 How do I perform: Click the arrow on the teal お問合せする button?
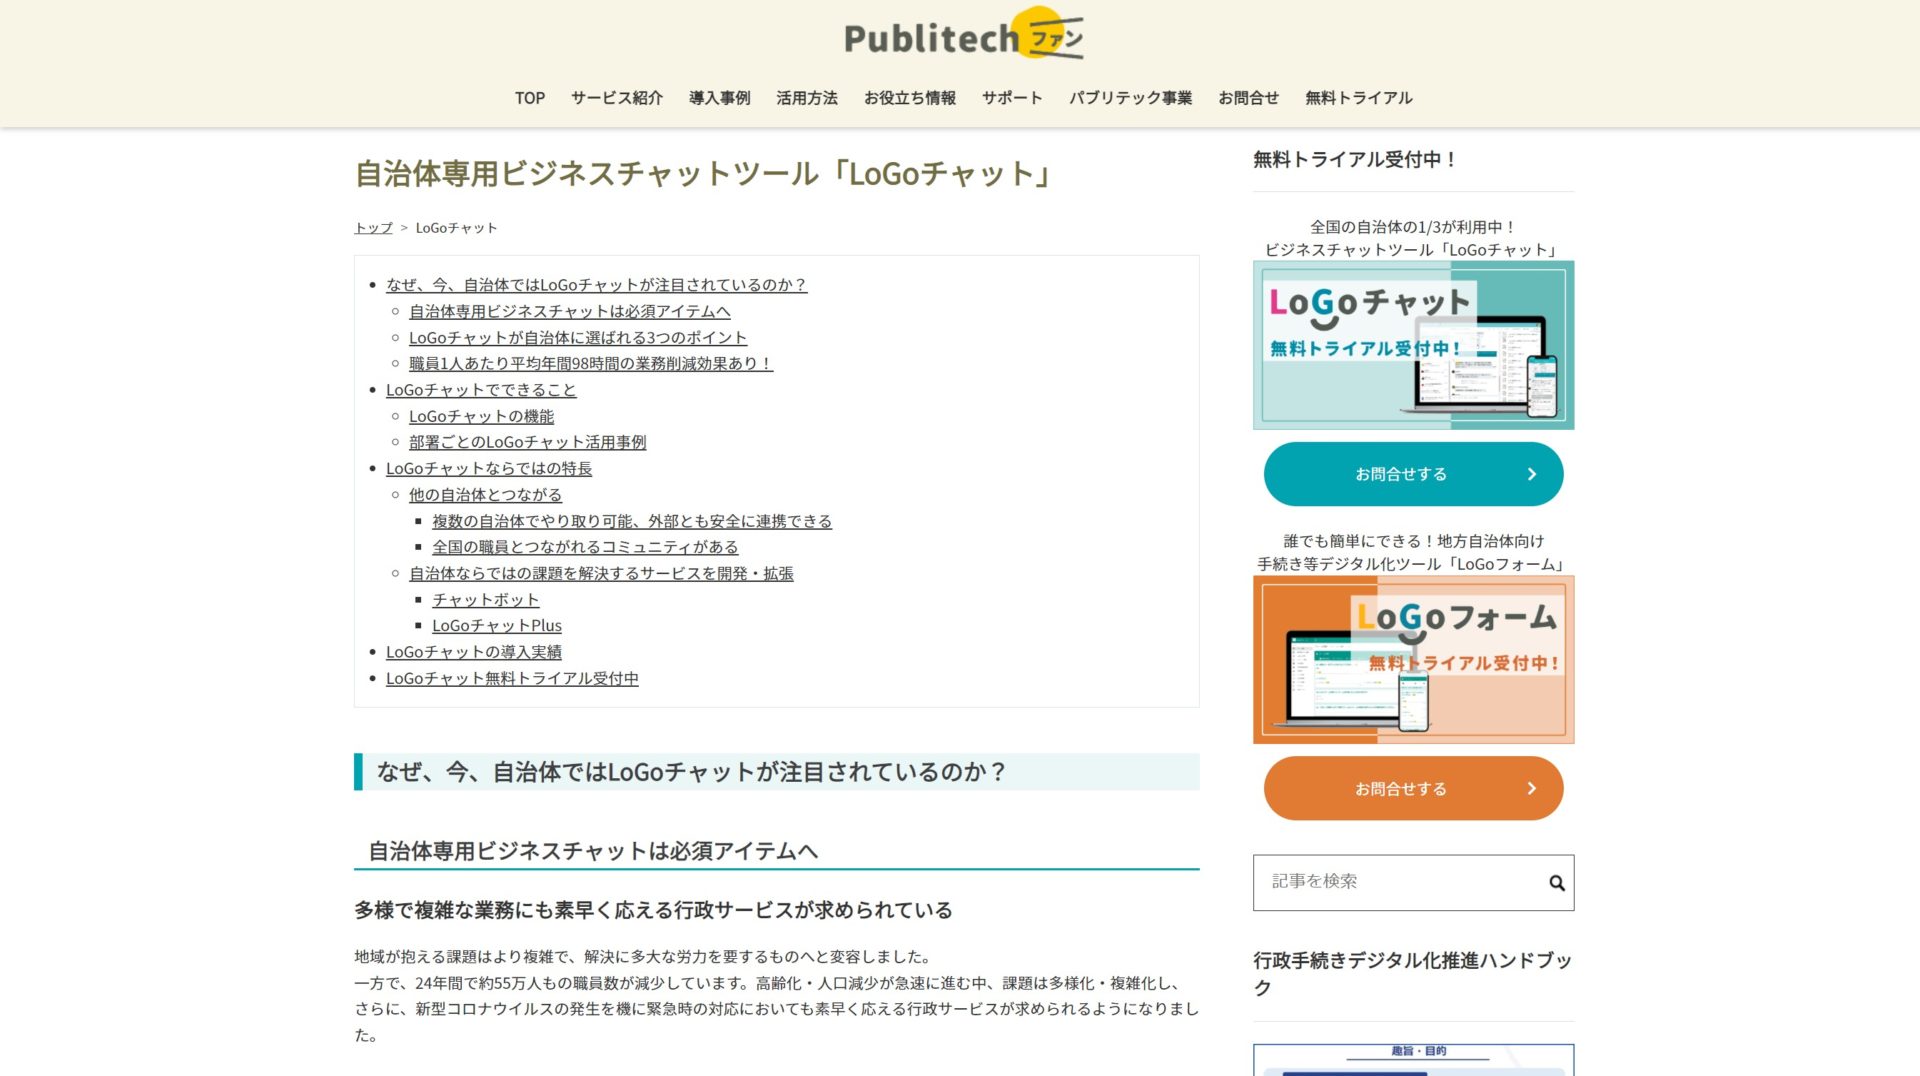pyautogui.click(x=1531, y=473)
